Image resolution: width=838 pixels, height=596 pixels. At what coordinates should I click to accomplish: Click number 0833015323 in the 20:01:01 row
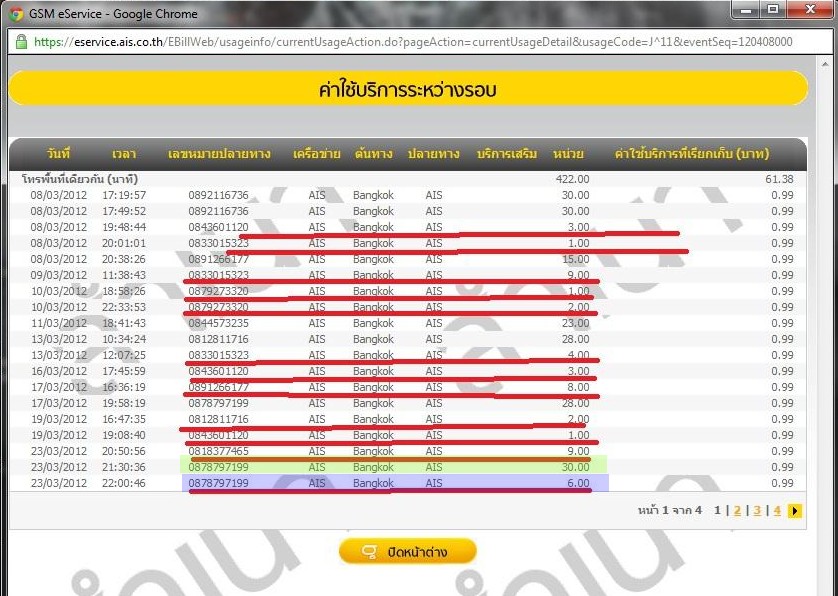(218, 243)
